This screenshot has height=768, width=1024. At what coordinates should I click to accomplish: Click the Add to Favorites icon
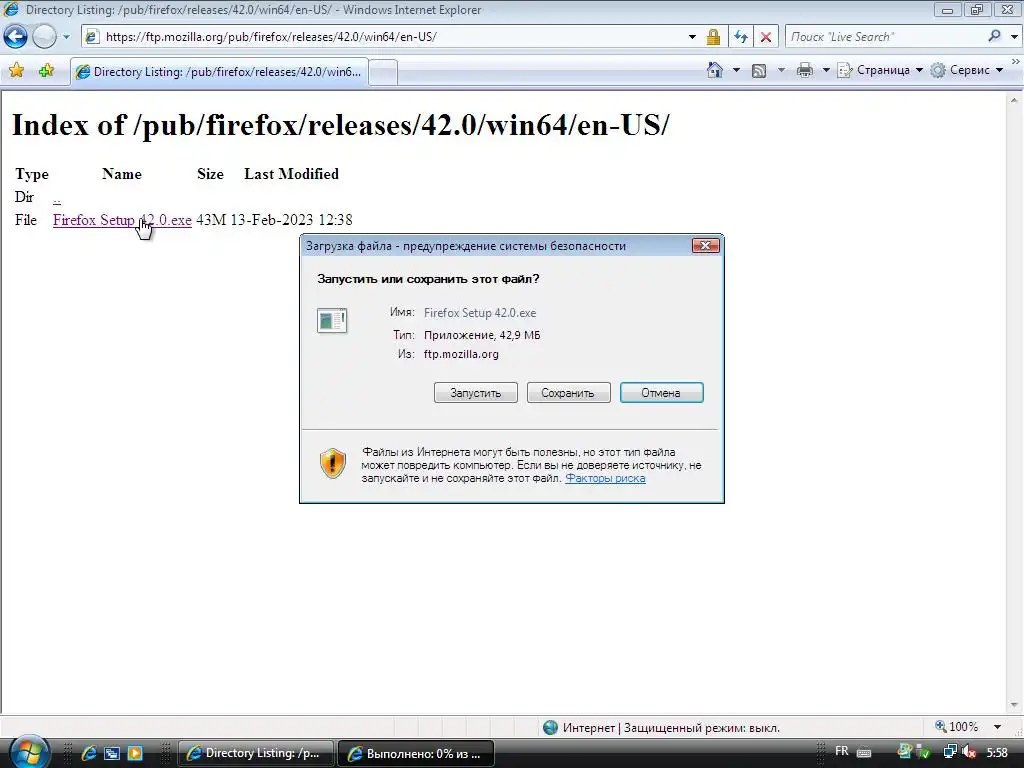[x=46, y=71]
